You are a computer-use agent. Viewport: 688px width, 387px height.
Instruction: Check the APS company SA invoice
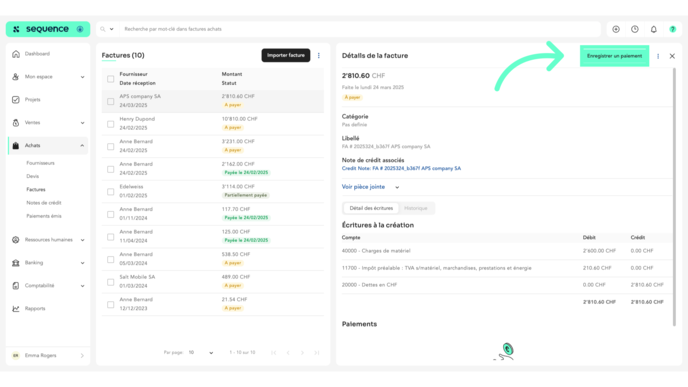click(111, 101)
